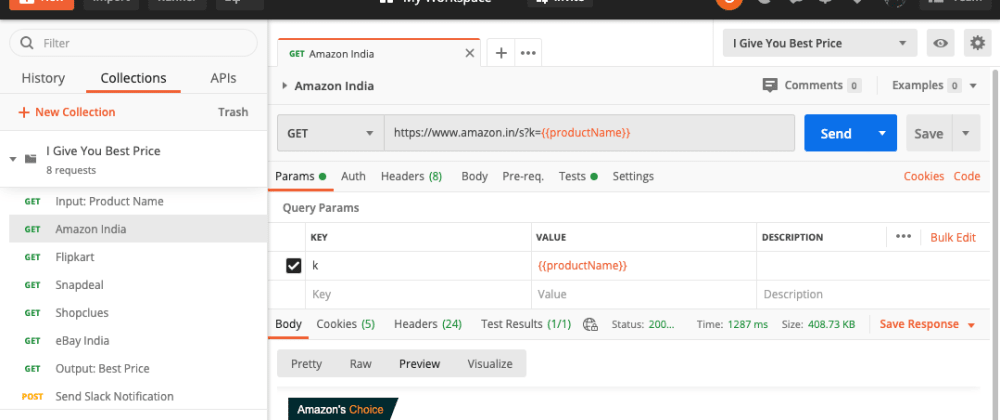Open the Cookies link
The image size is (1000, 420).
pyautogui.click(x=923, y=177)
